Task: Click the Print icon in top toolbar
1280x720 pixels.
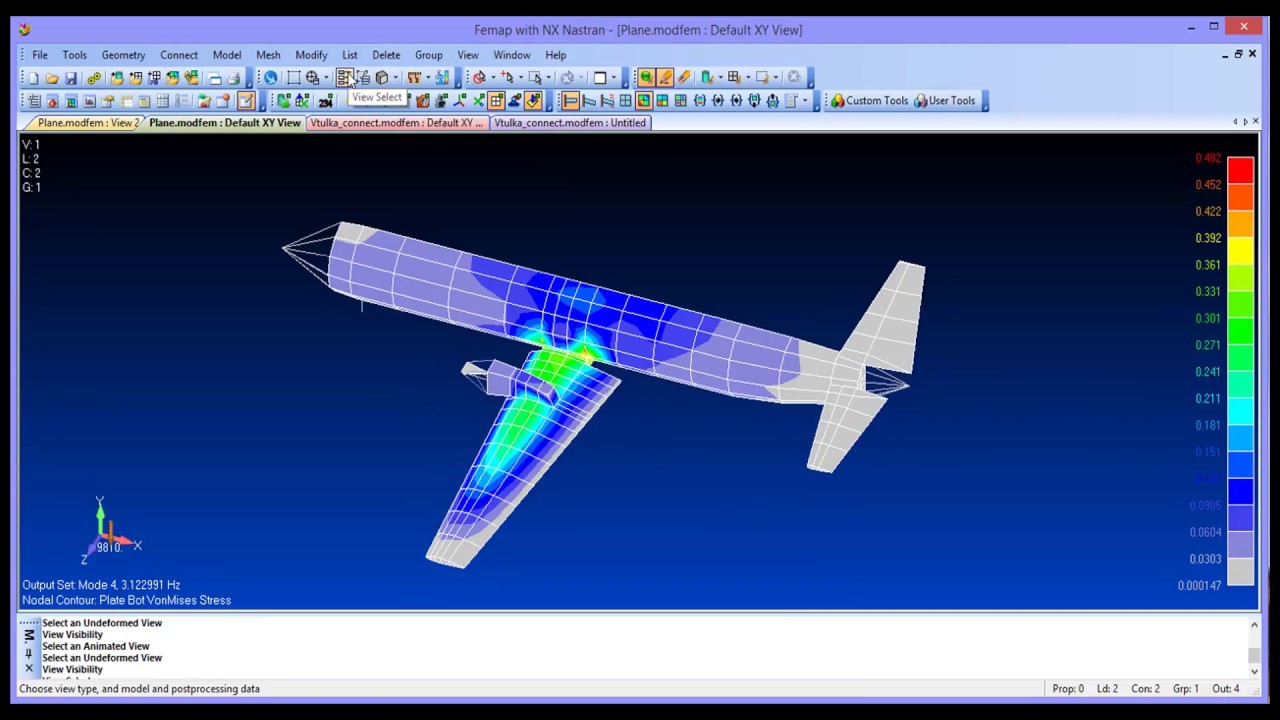Action: point(233,77)
